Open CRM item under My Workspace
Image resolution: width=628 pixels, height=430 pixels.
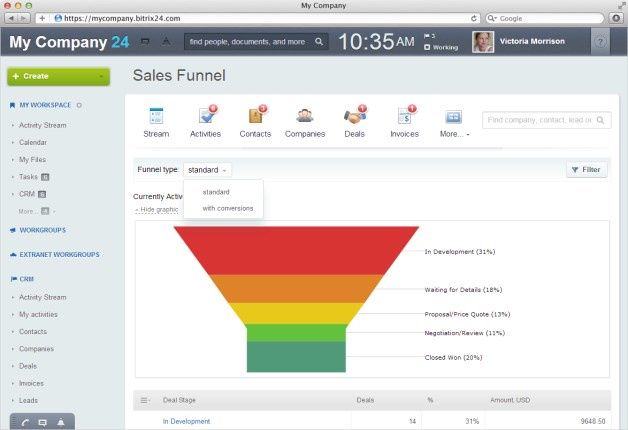(27, 194)
